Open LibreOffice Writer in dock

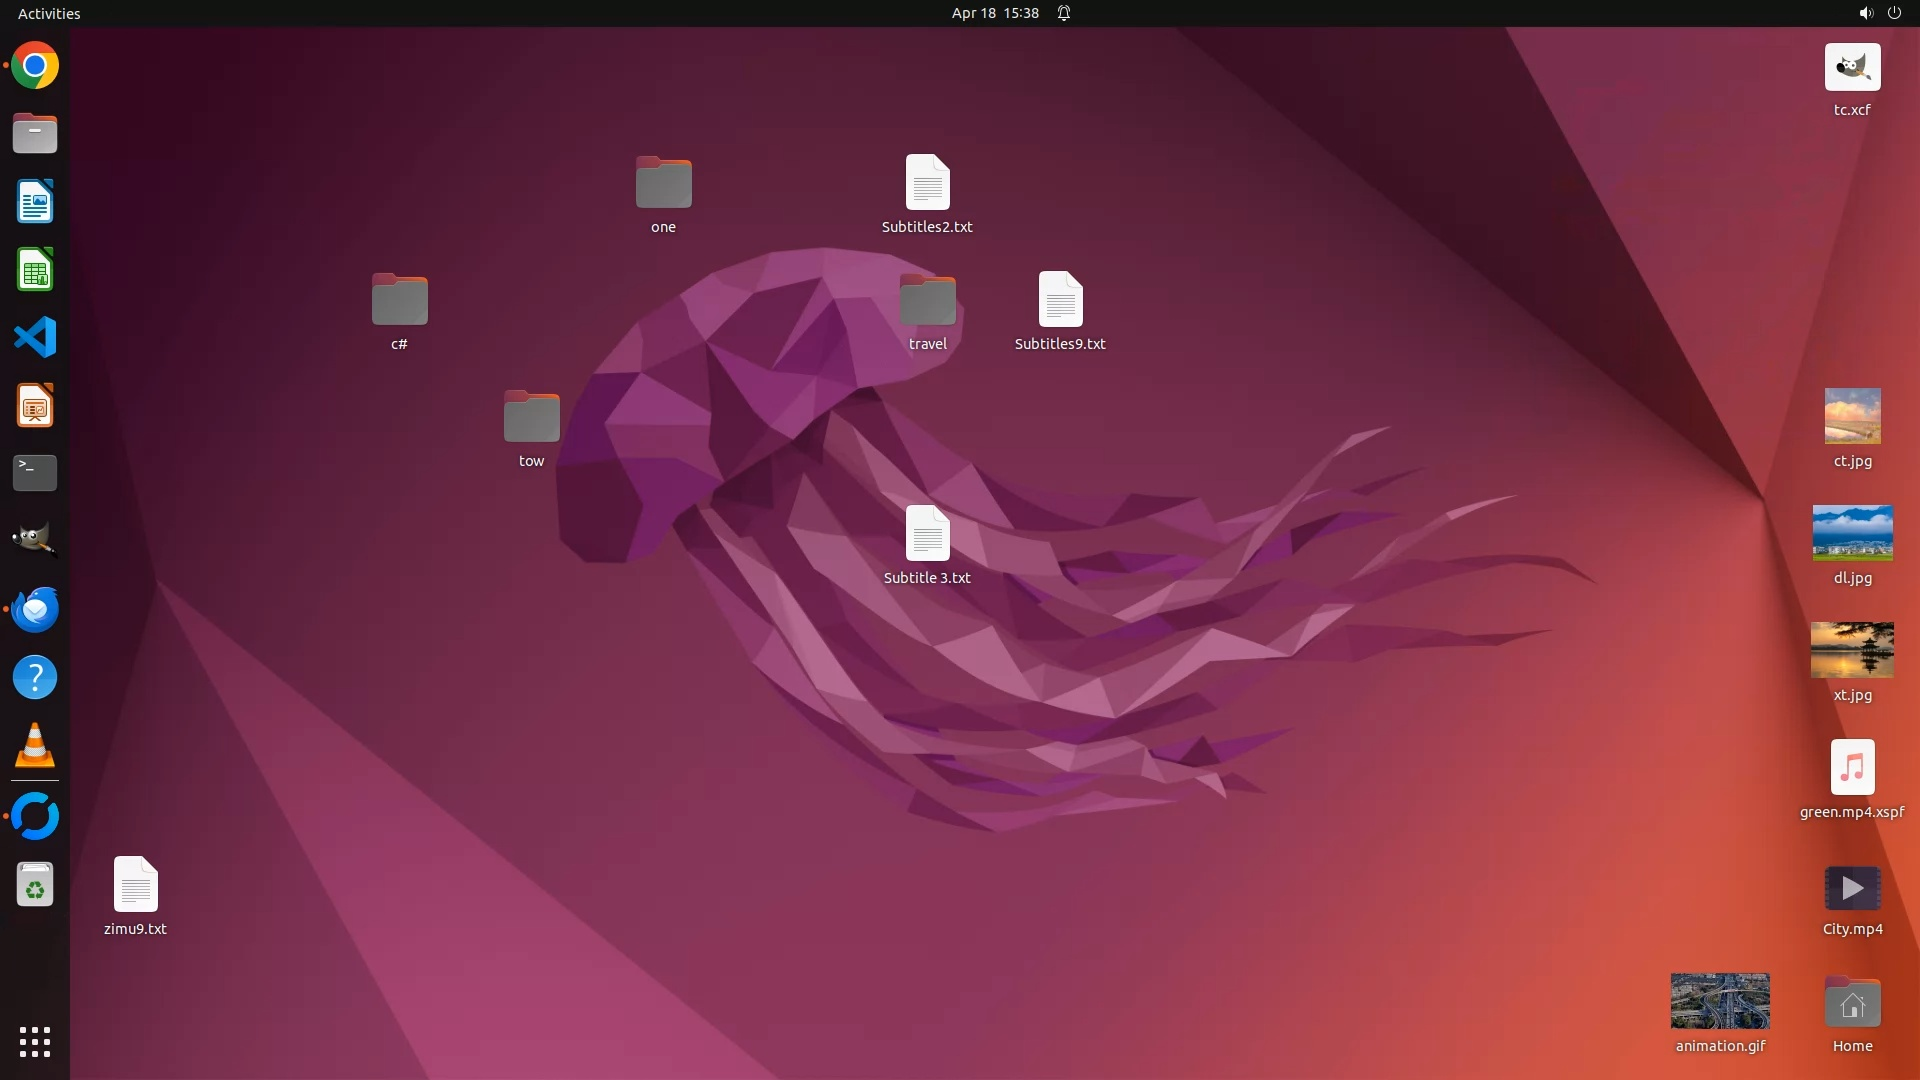(35, 202)
